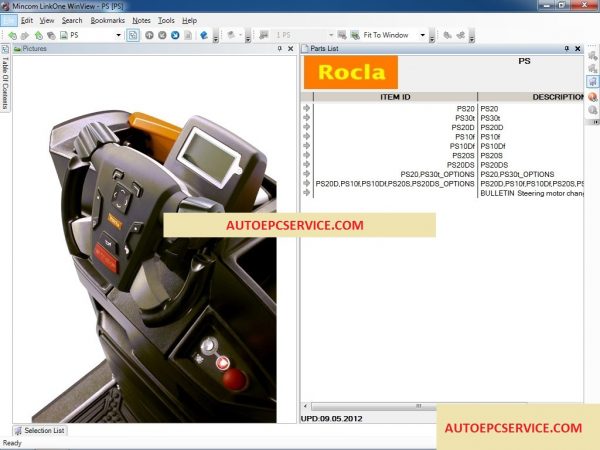This screenshot has width=600, height=450.
Task: Select the 'PS20,PS30t_OPTIONS' item ID
Action: tap(437, 174)
